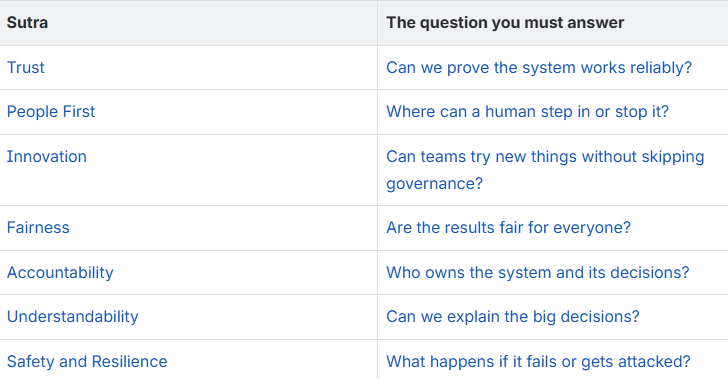Open the People First link

(x=51, y=111)
